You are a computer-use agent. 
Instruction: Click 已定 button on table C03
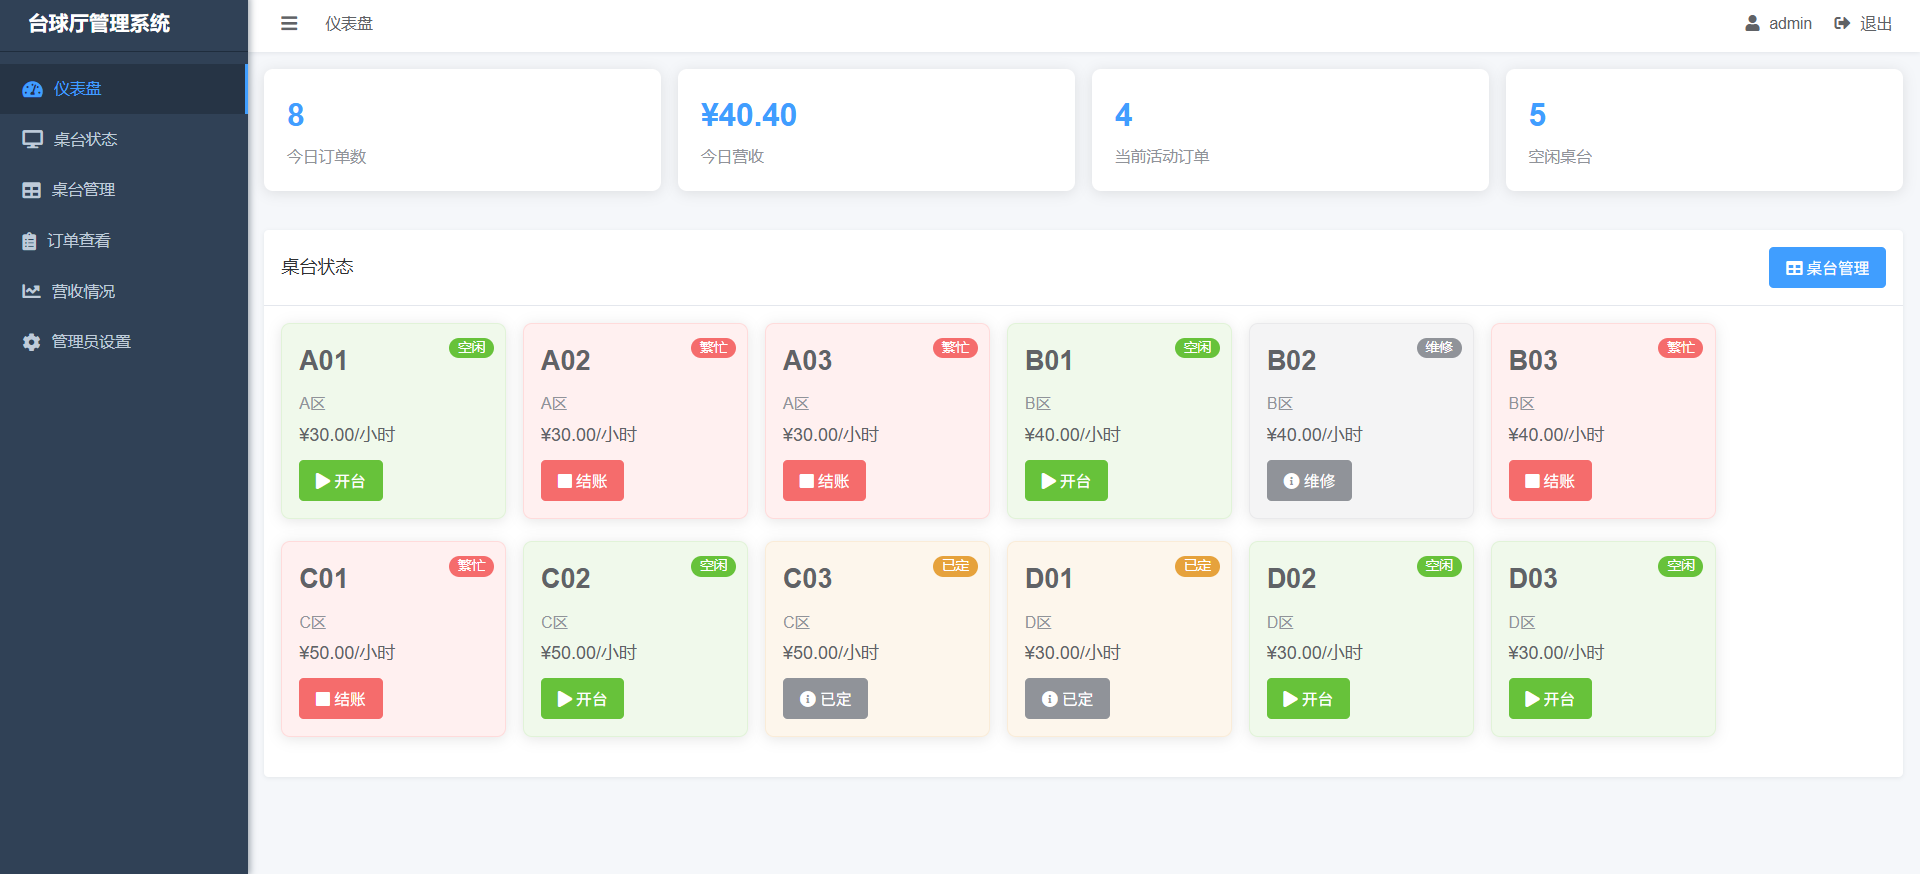(825, 699)
